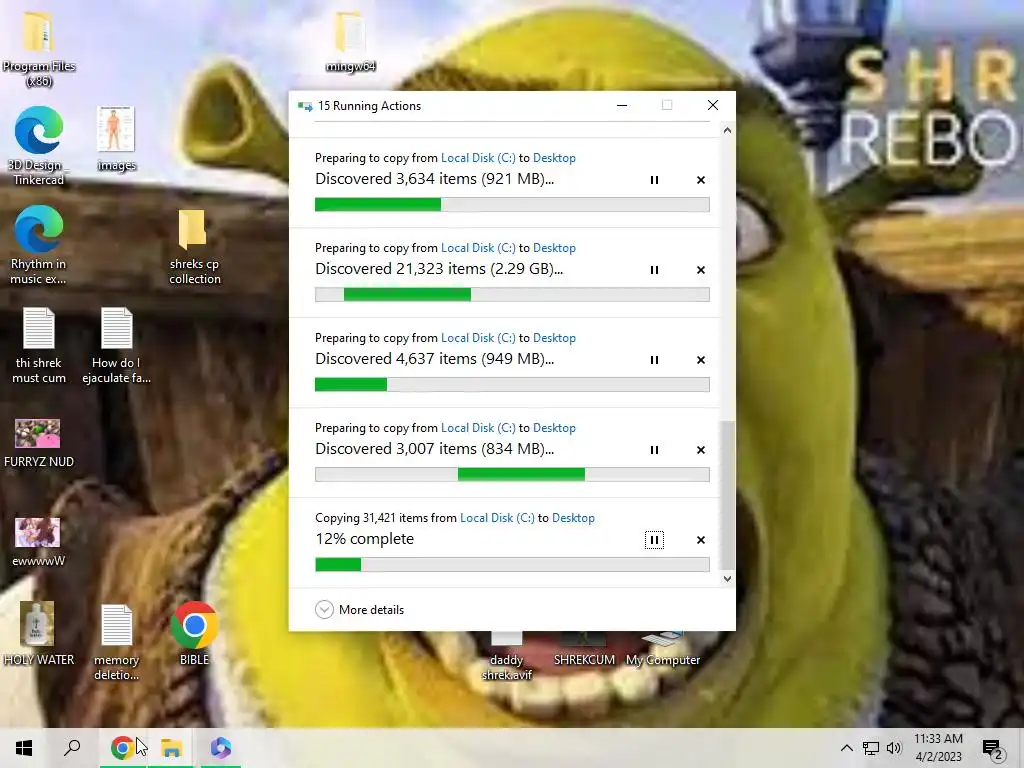This screenshot has width=1024, height=768.
Task: Select mingw64 folder on desktop
Action: 350,41
